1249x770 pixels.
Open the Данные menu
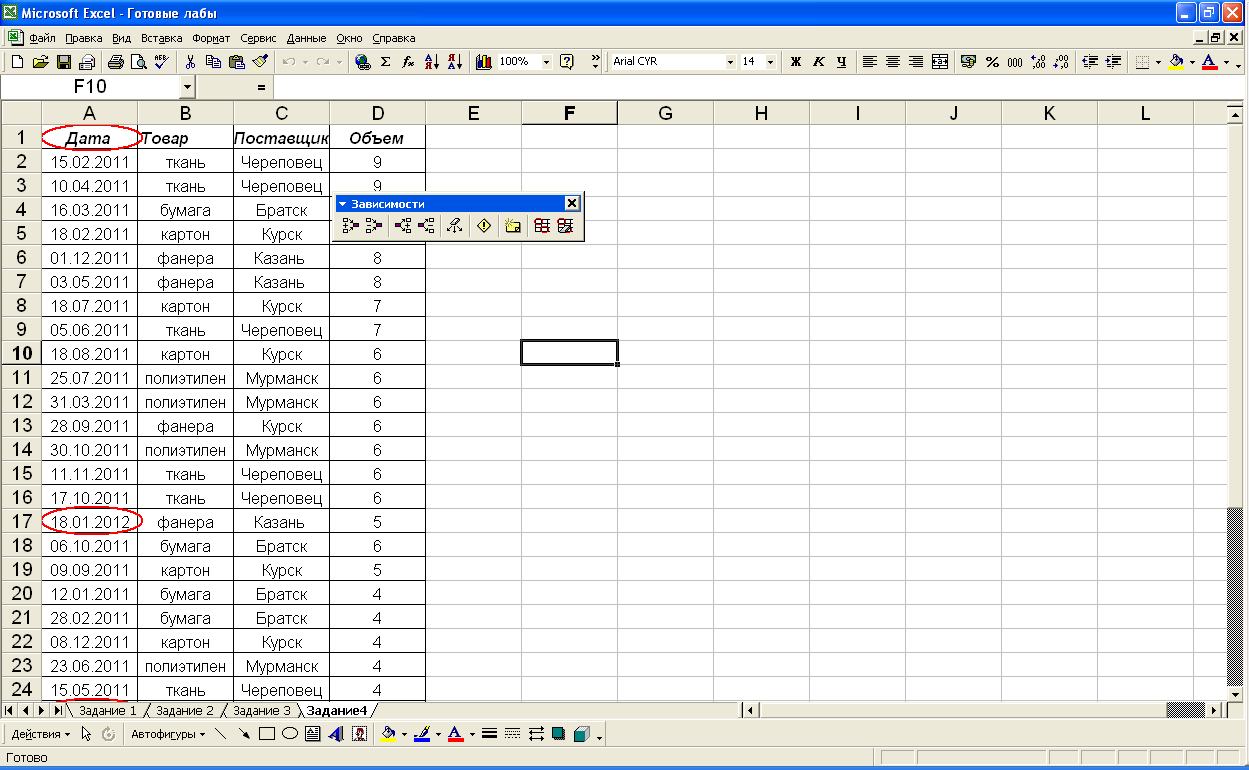[306, 38]
